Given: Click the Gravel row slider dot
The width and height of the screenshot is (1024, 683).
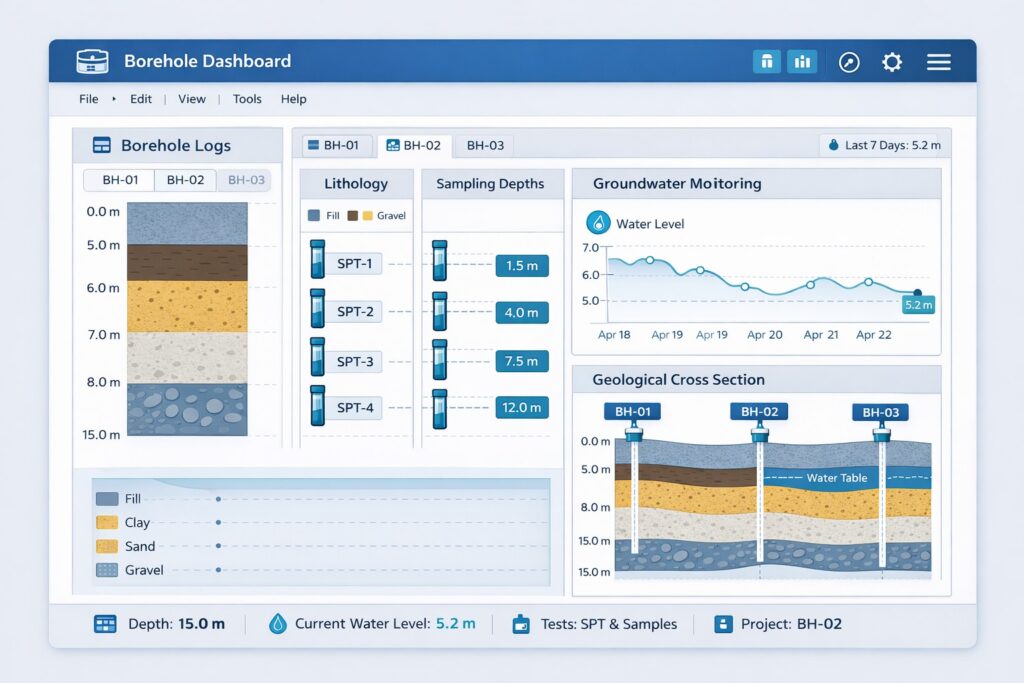Looking at the screenshot, I should pos(218,570).
